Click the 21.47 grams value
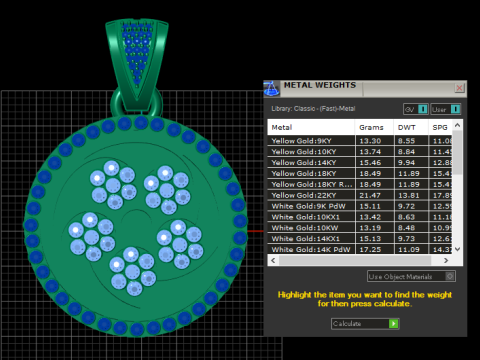The image size is (480, 360). [x=370, y=195]
